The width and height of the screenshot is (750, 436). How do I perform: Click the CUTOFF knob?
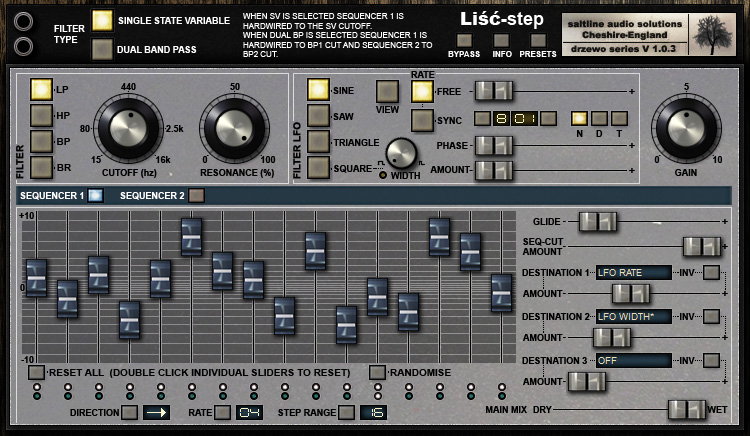128,128
